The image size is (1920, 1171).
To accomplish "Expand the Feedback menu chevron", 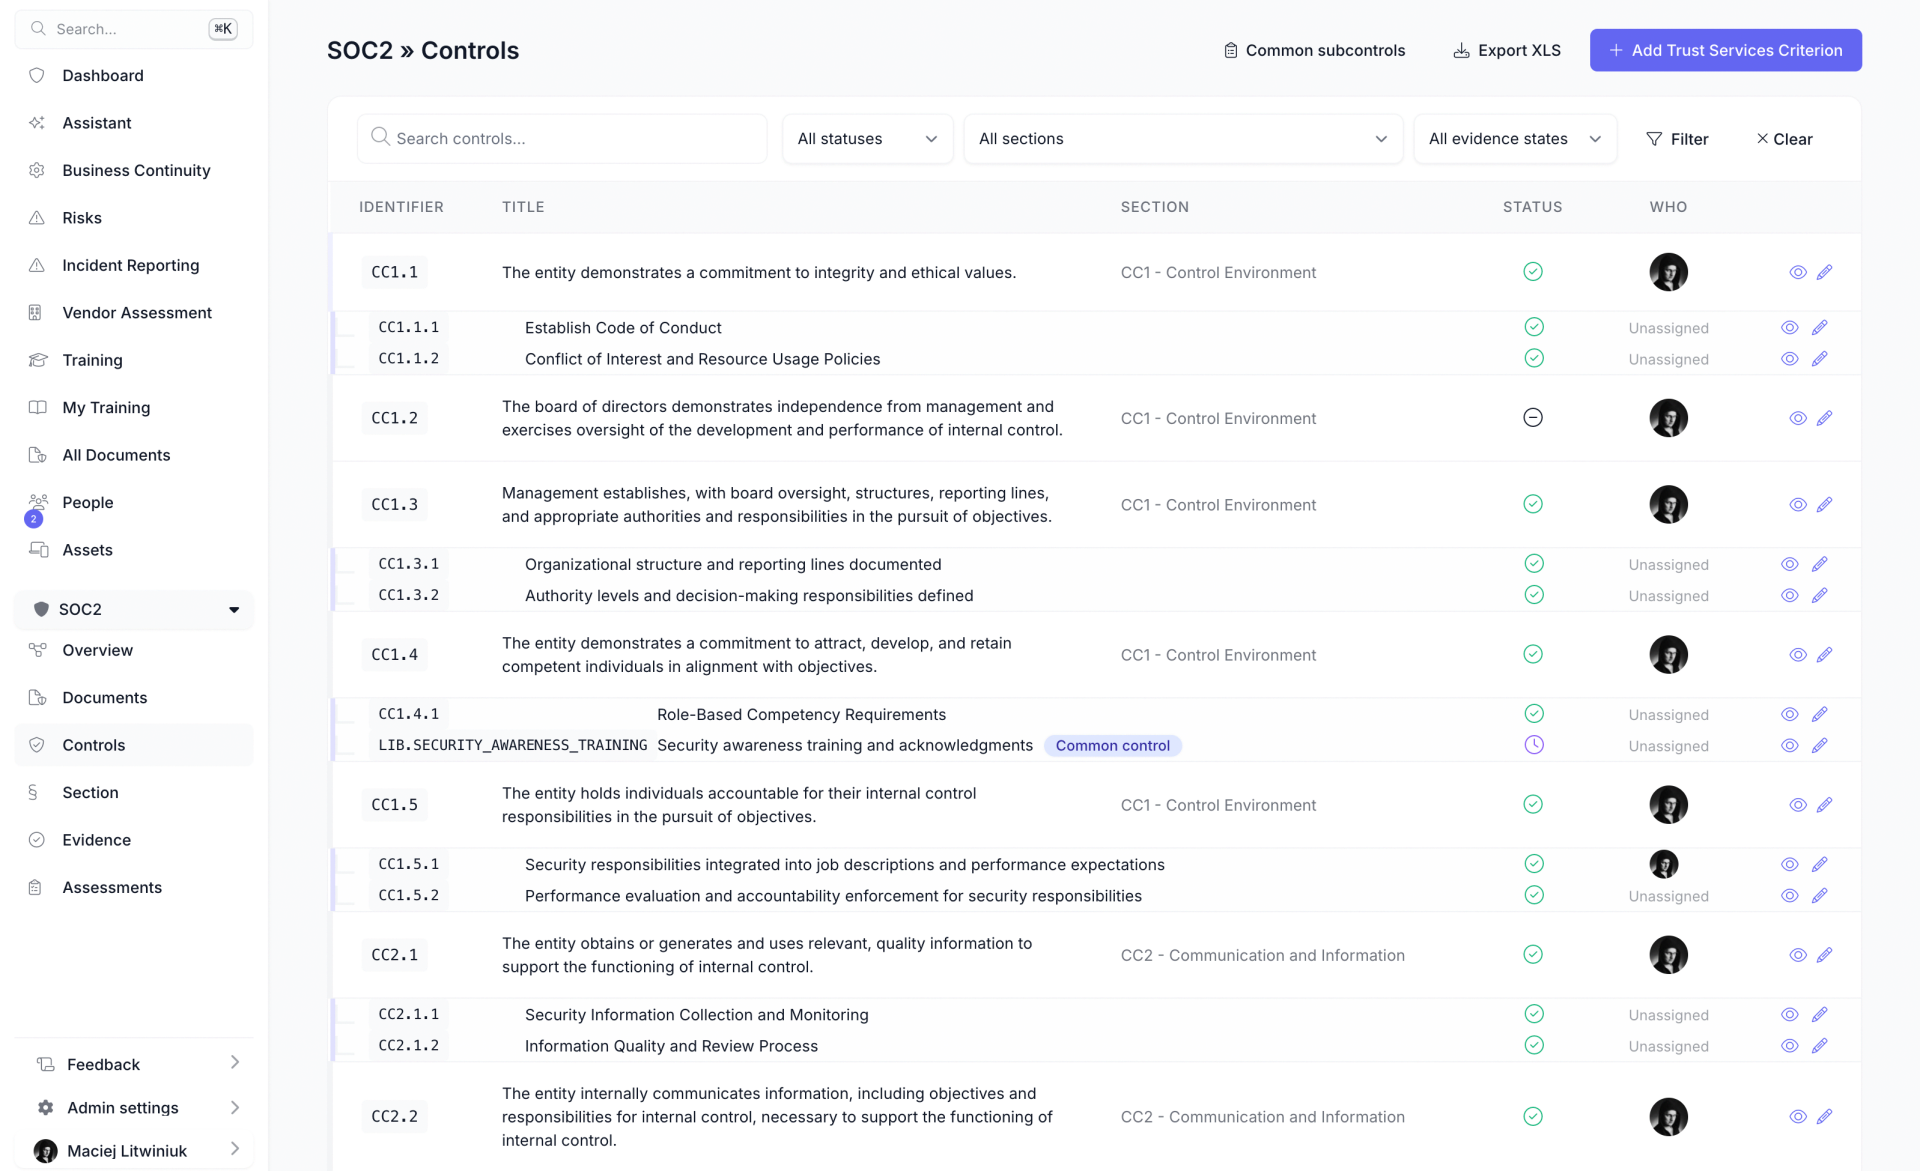I will 235,1062.
